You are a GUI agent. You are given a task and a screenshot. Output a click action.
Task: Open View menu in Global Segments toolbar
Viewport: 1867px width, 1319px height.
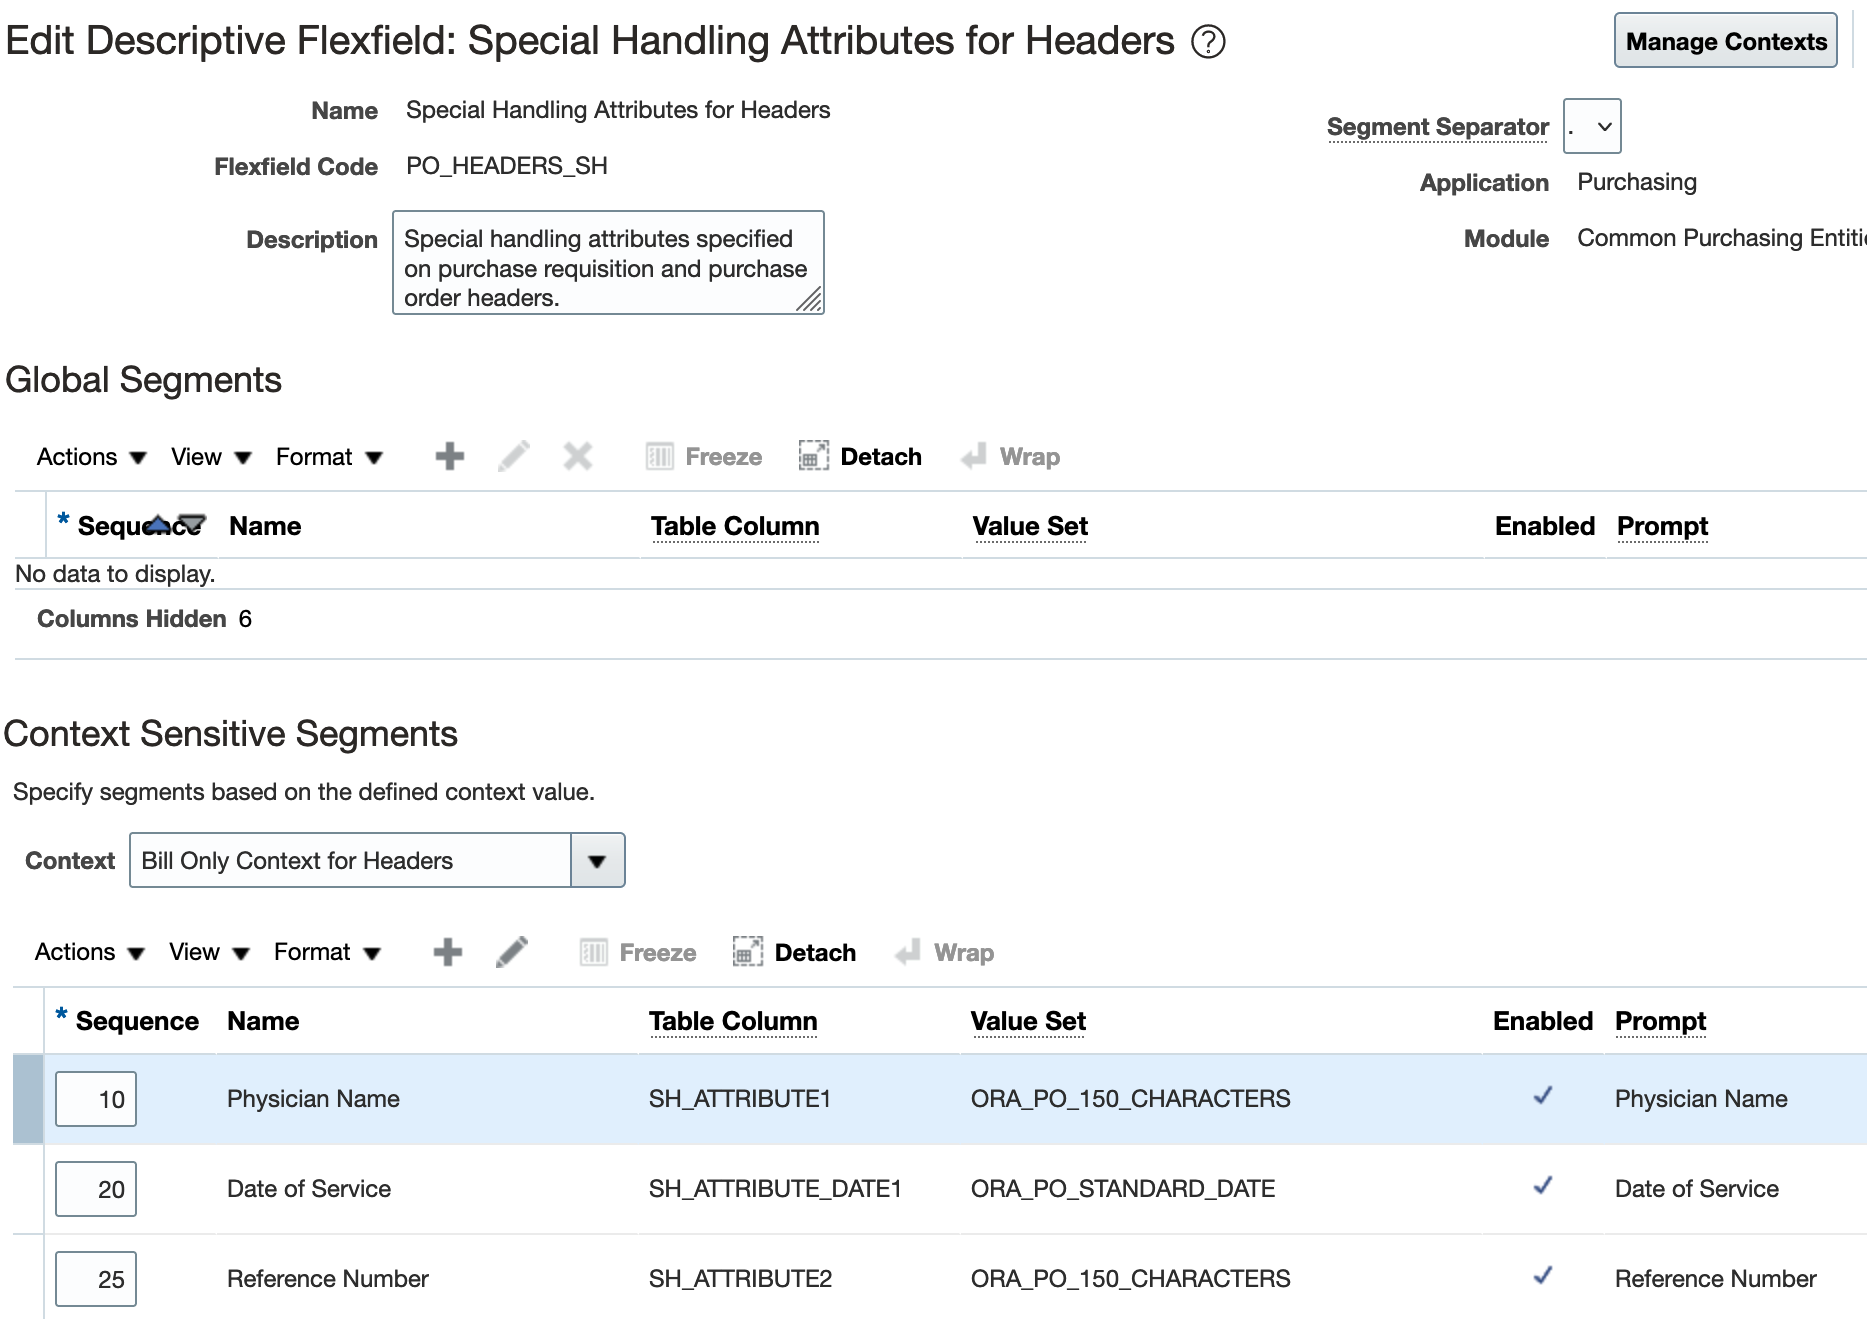(x=210, y=457)
